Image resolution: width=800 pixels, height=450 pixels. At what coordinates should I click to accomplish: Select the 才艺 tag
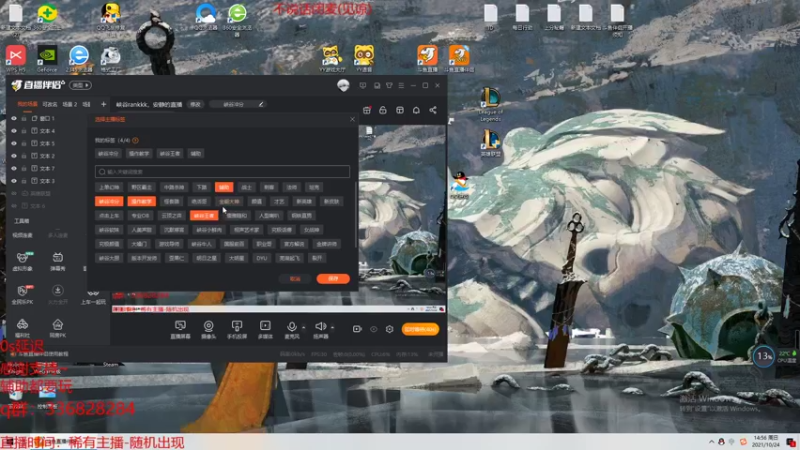click(279, 202)
